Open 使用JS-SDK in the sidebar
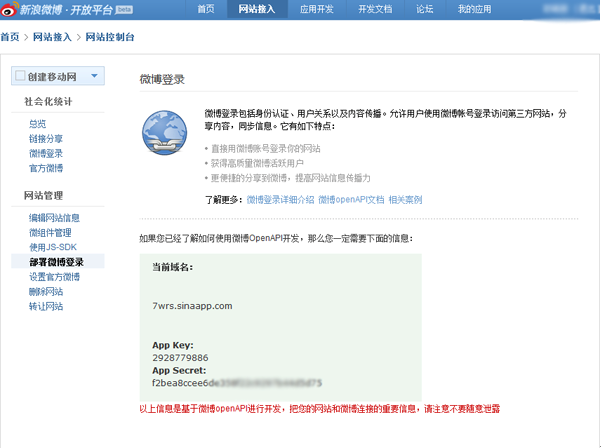This screenshot has height=448, width=601. coord(53,247)
